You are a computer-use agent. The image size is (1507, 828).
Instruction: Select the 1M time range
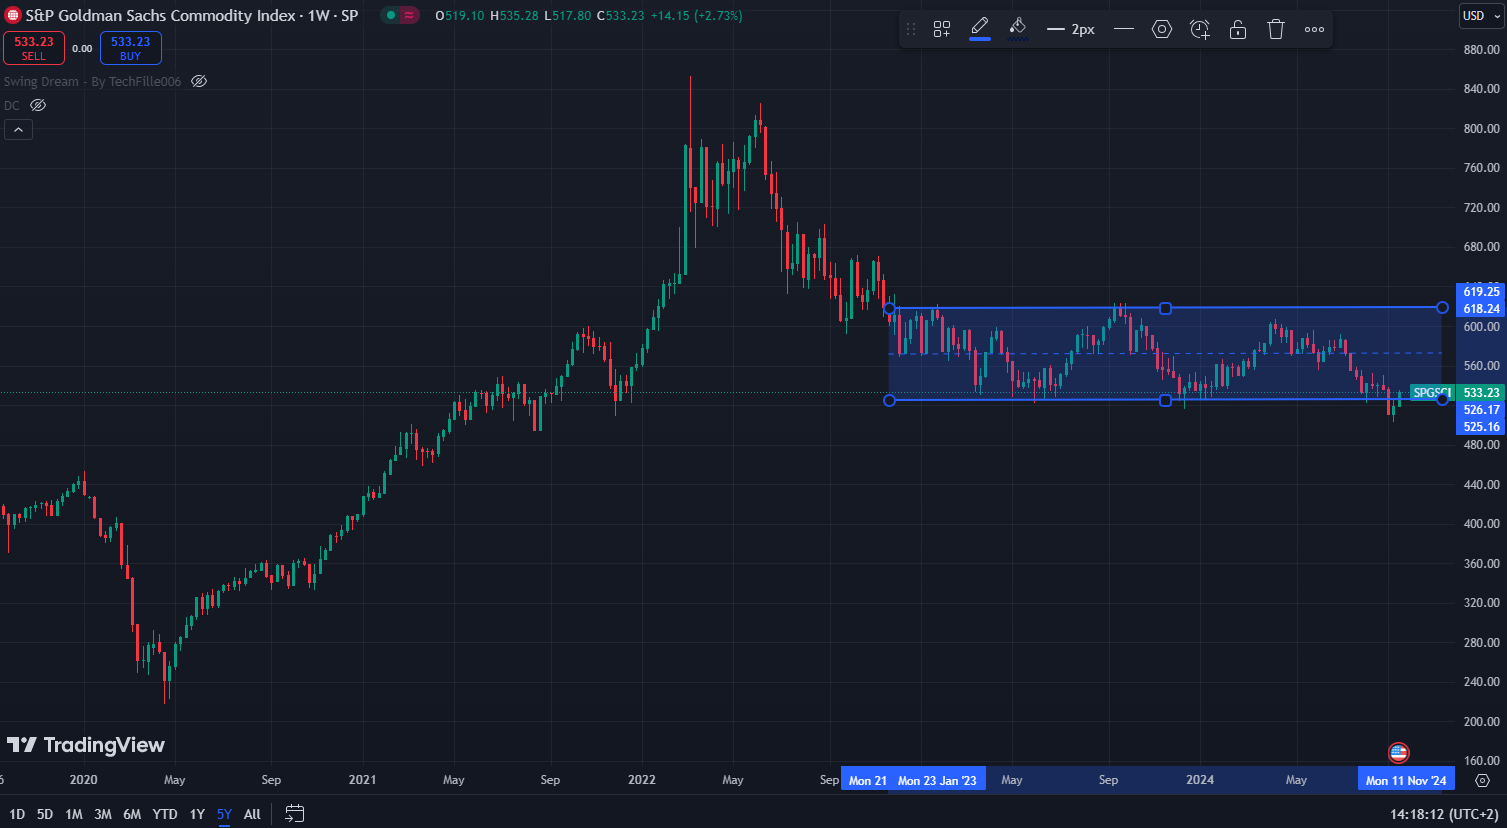(x=74, y=814)
